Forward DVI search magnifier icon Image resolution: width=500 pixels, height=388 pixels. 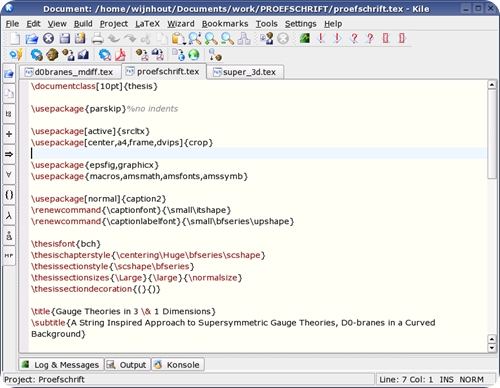click(x=215, y=55)
